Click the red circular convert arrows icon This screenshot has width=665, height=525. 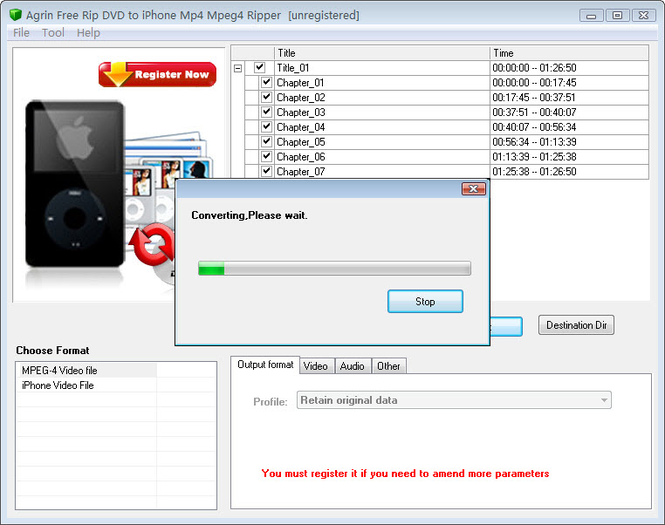pos(151,245)
